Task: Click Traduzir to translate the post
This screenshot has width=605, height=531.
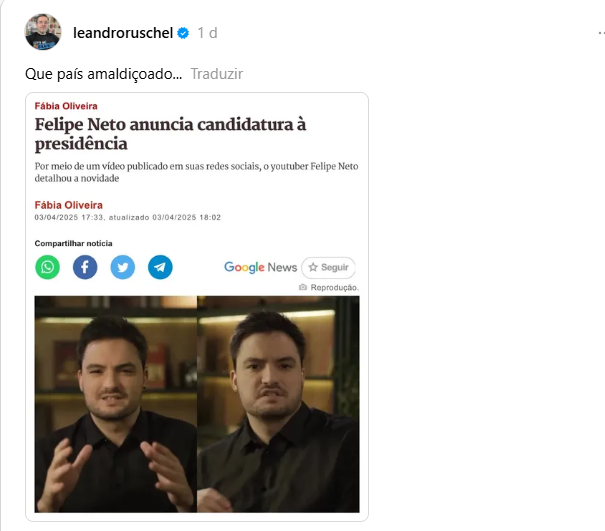Action: click(x=217, y=74)
